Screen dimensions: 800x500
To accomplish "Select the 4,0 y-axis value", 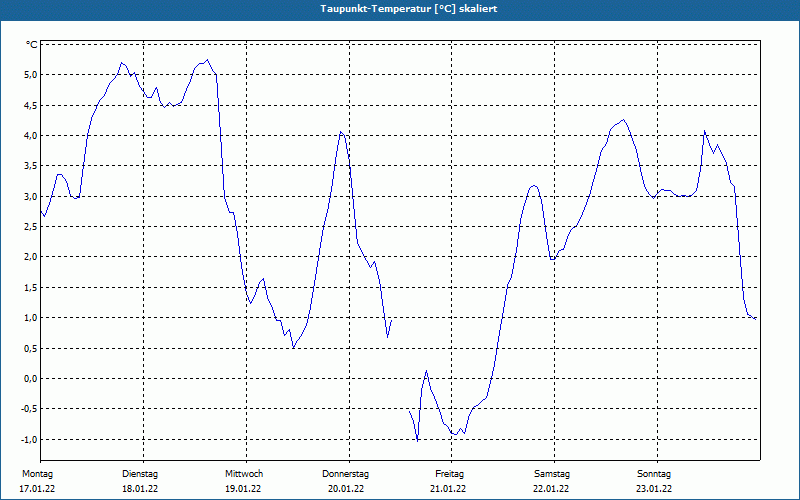I will 31,136.
